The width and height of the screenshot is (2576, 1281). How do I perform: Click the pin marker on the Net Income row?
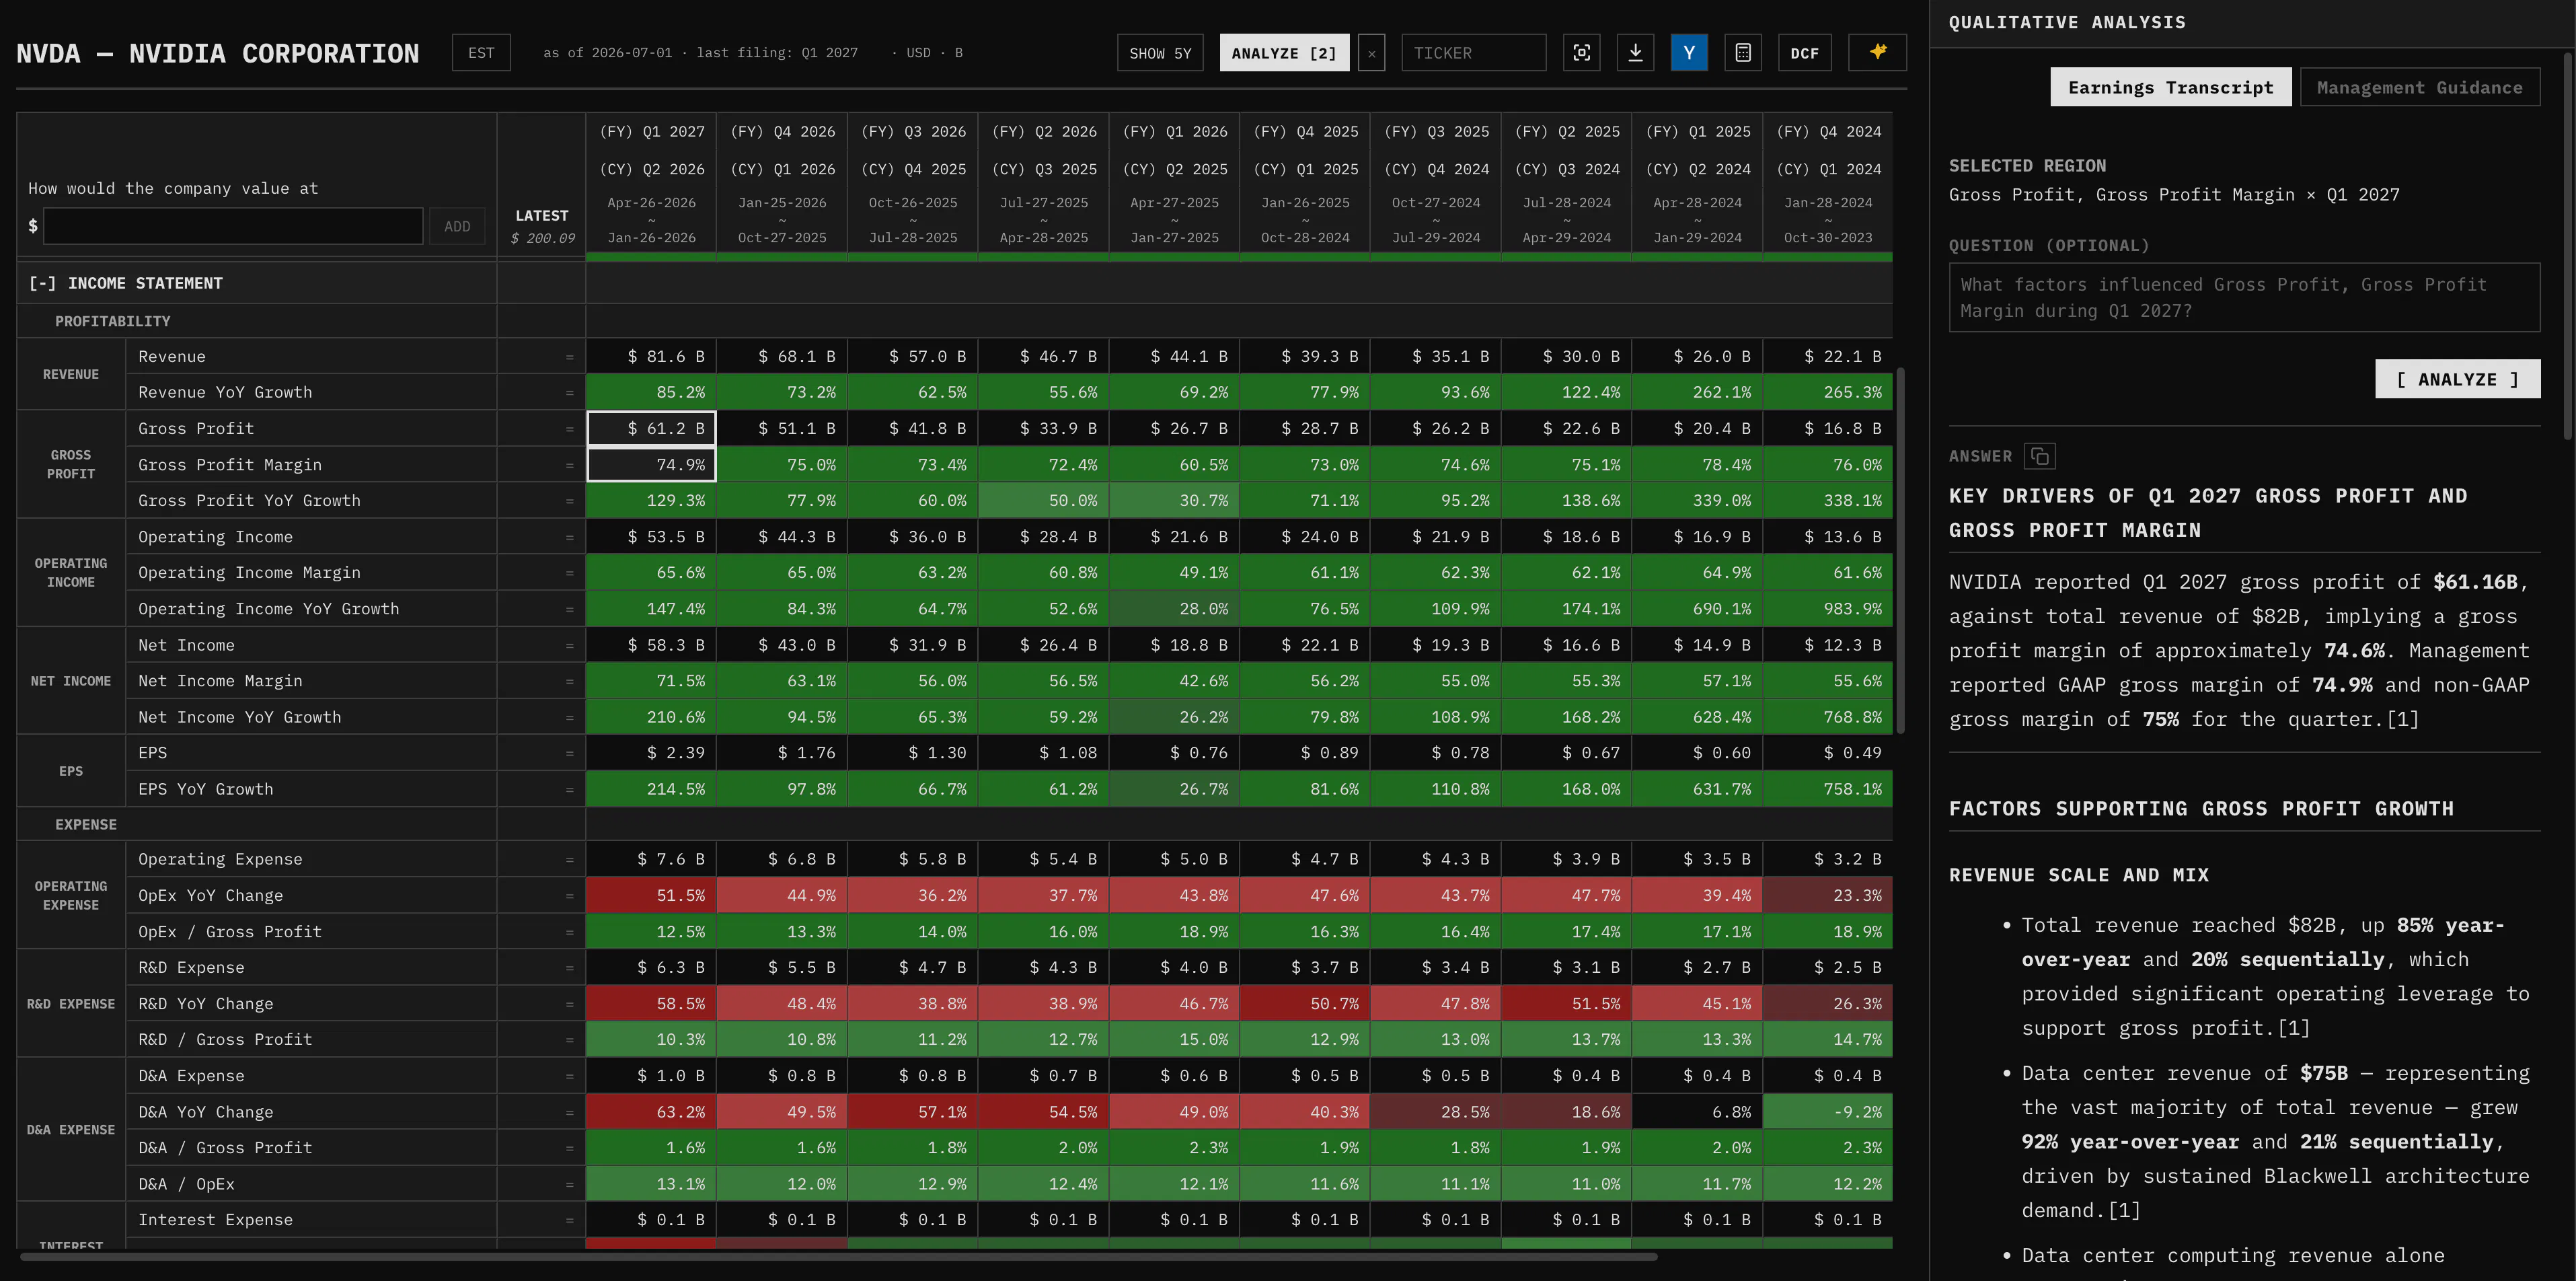[x=569, y=646]
